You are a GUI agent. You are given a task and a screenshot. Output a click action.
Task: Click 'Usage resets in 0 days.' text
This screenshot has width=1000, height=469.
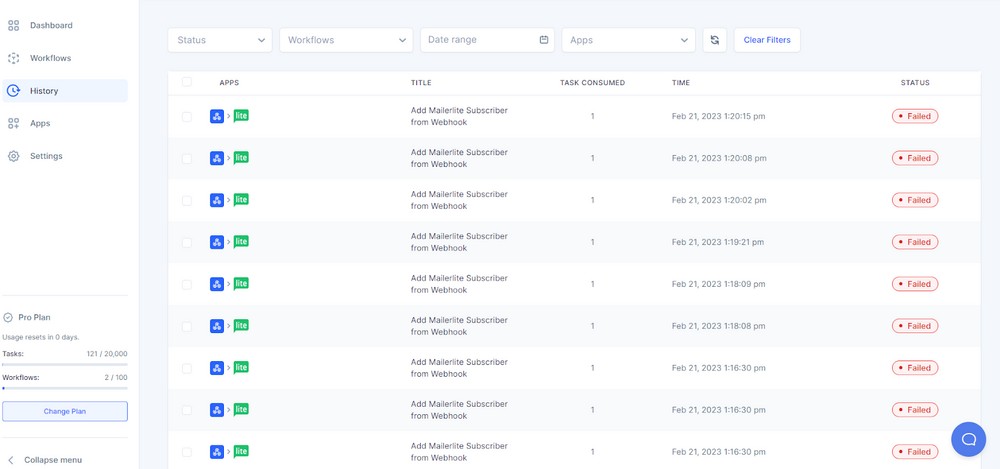click(41, 337)
